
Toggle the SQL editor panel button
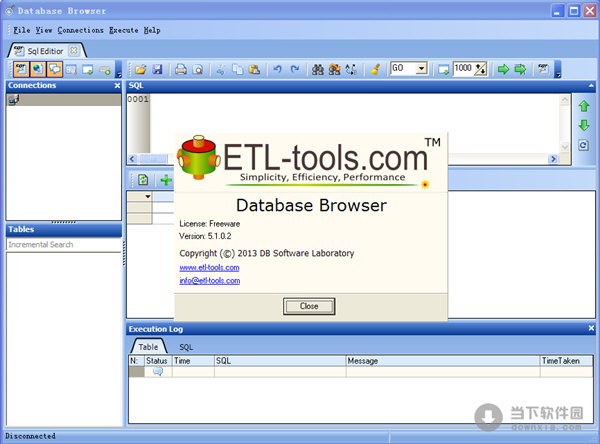[21, 69]
